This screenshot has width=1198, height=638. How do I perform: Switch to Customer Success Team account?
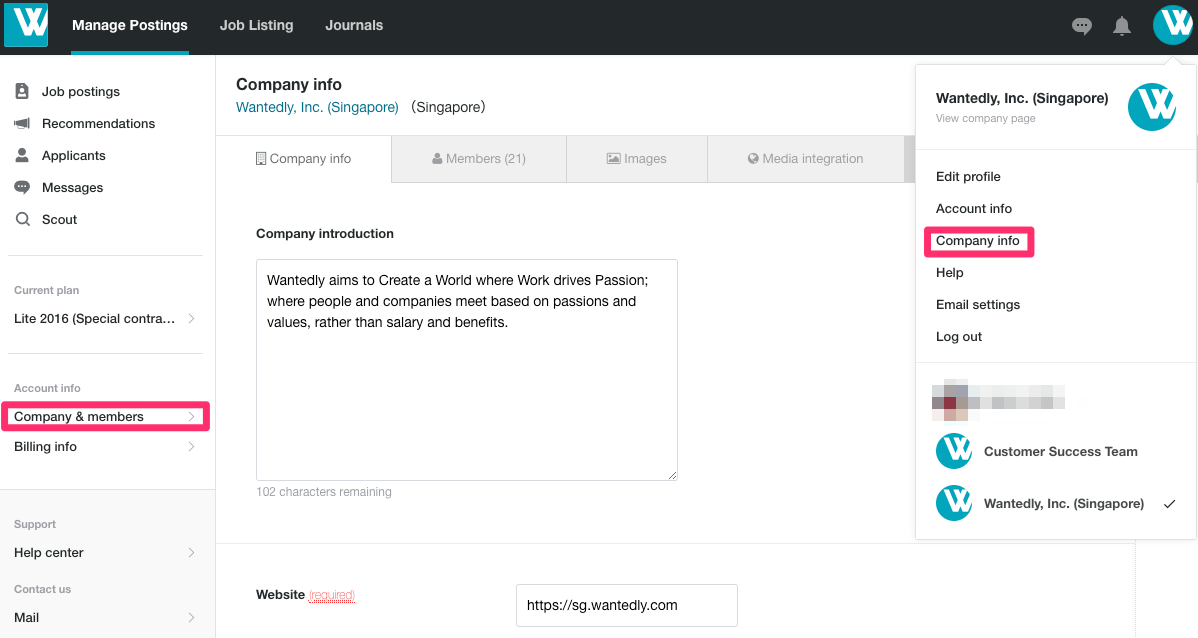click(1060, 451)
